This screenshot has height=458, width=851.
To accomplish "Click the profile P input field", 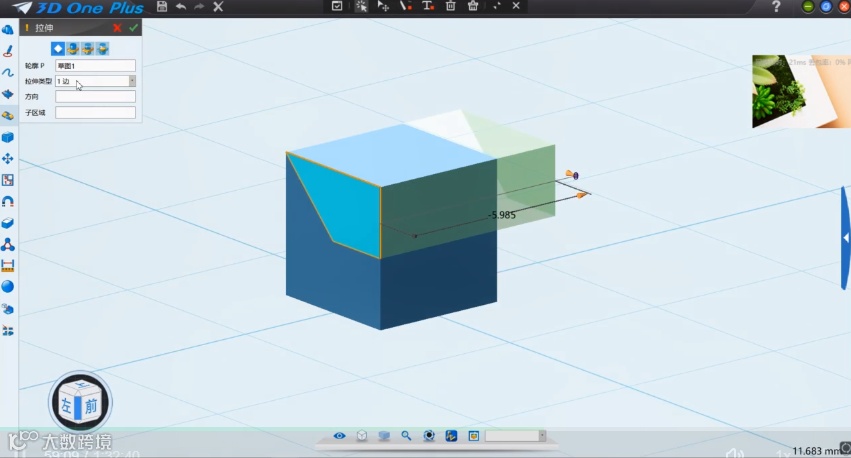I will pyautogui.click(x=95, y=66).
